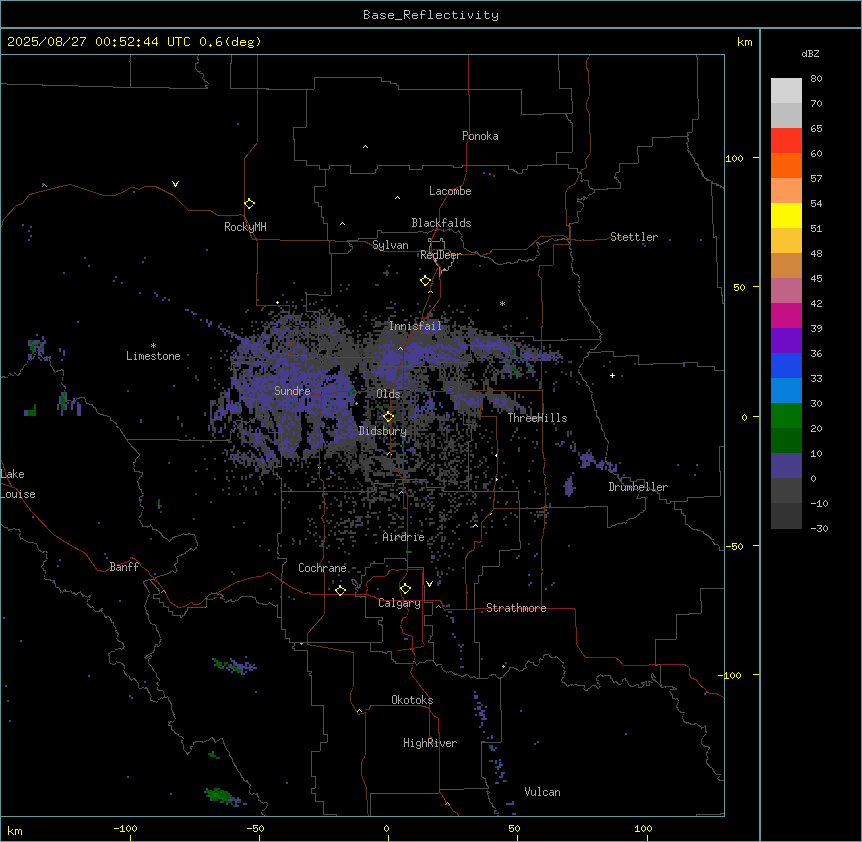Select the Olds city label
The width and height of the screenshot is (862, 842).
tap(388, 394)
